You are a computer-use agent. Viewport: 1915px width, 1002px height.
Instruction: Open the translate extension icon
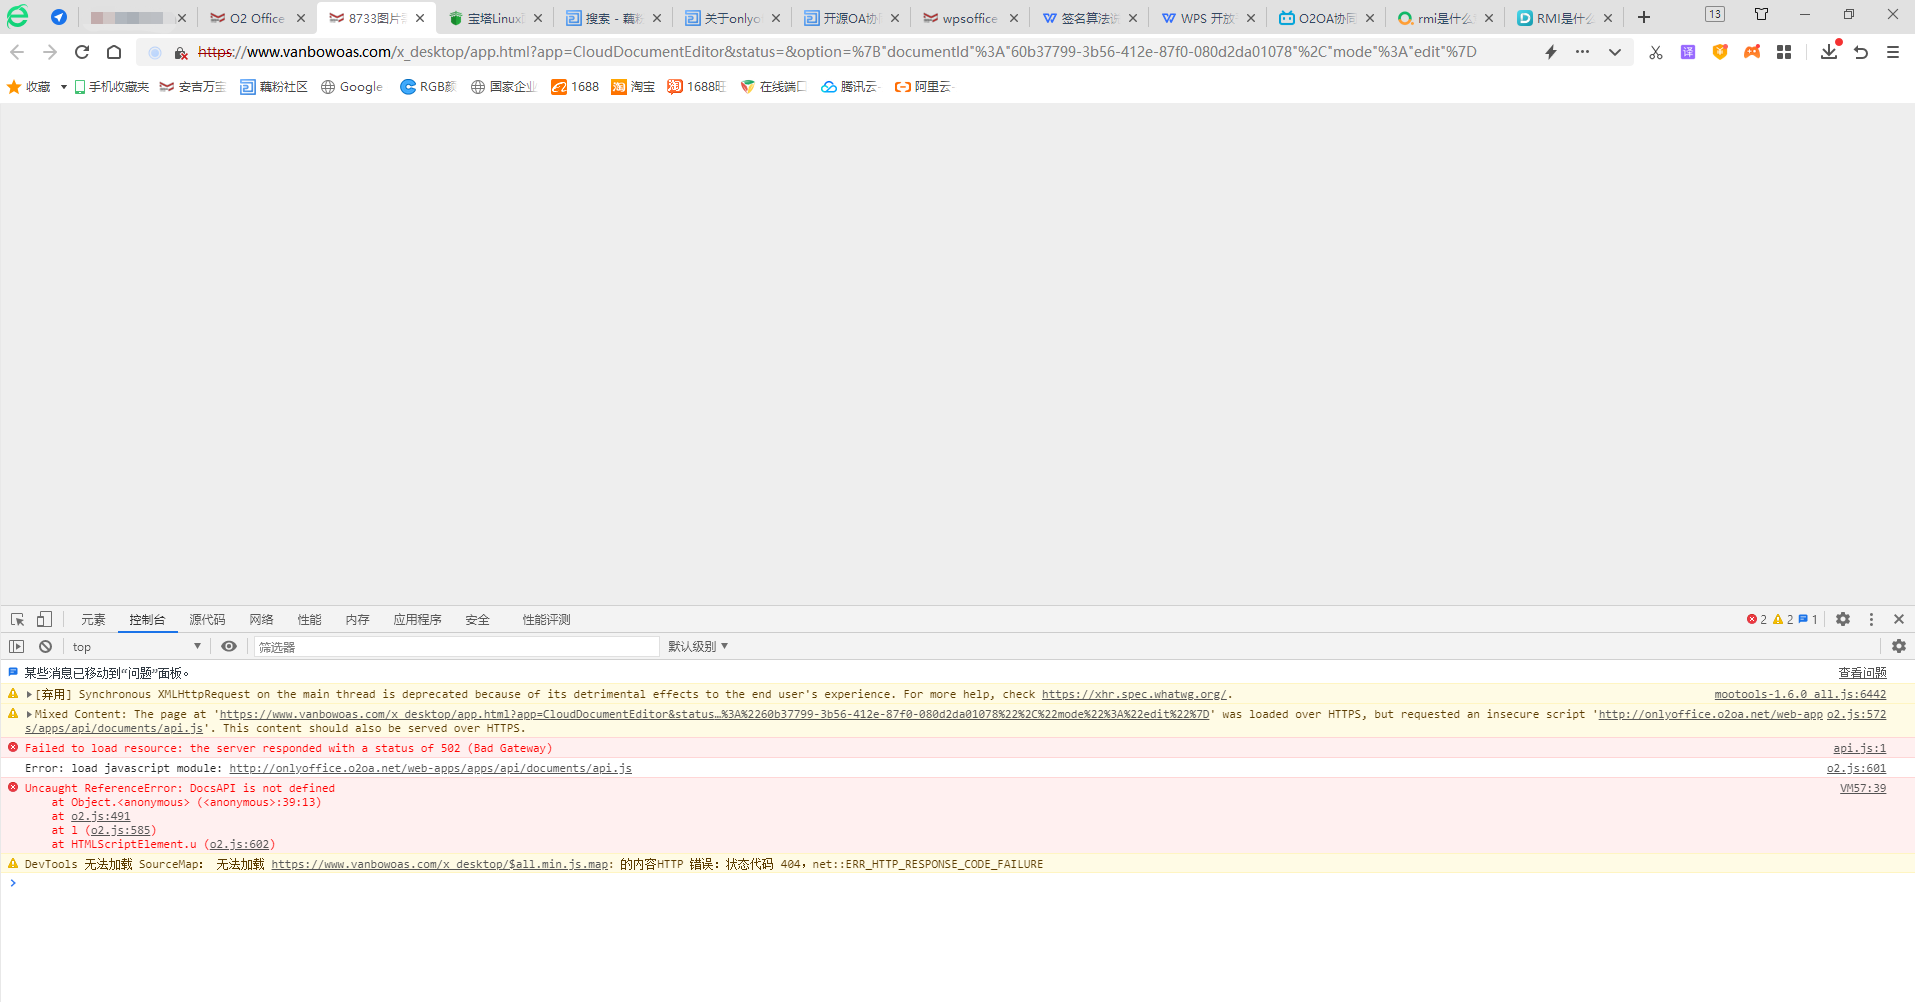pos(1688,52)
